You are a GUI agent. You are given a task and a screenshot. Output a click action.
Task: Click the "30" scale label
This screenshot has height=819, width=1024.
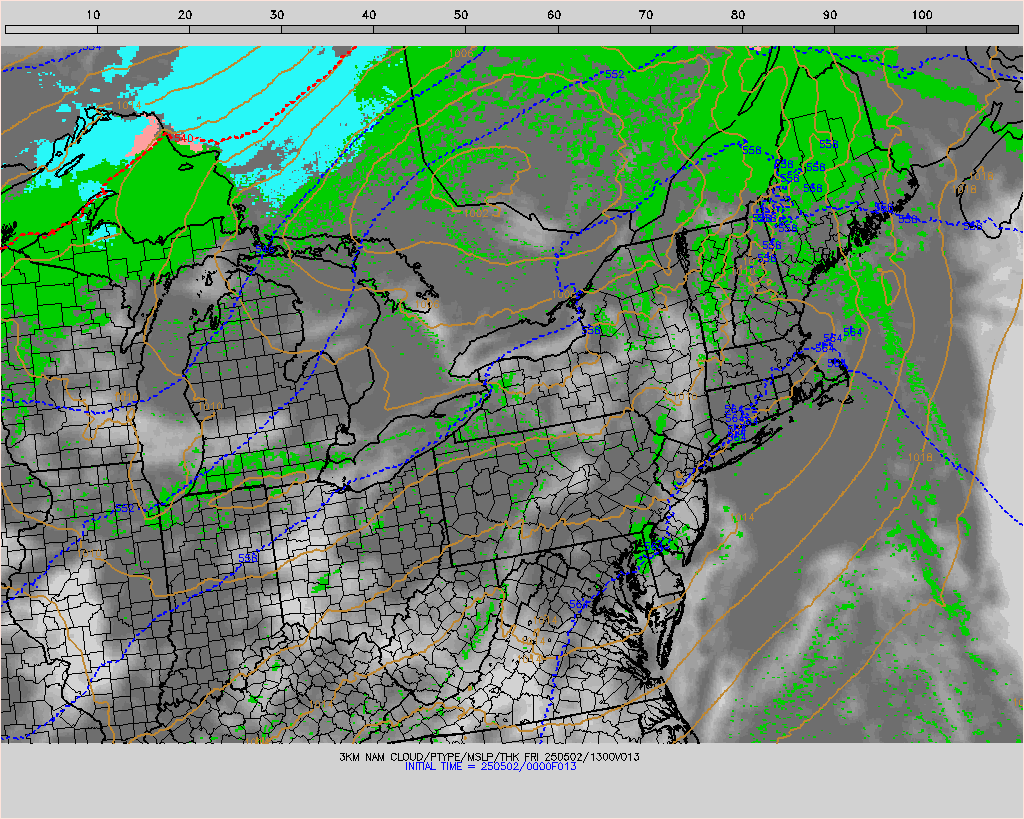(x=277, y=14)
